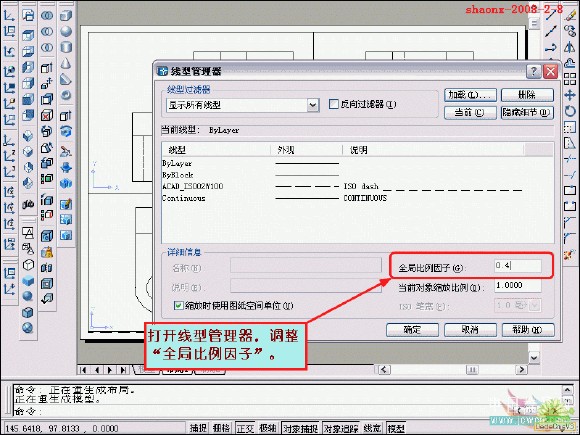580x435 pixels.
Task: Click the 当前(C) set current button
Action: tap(470, 112)
